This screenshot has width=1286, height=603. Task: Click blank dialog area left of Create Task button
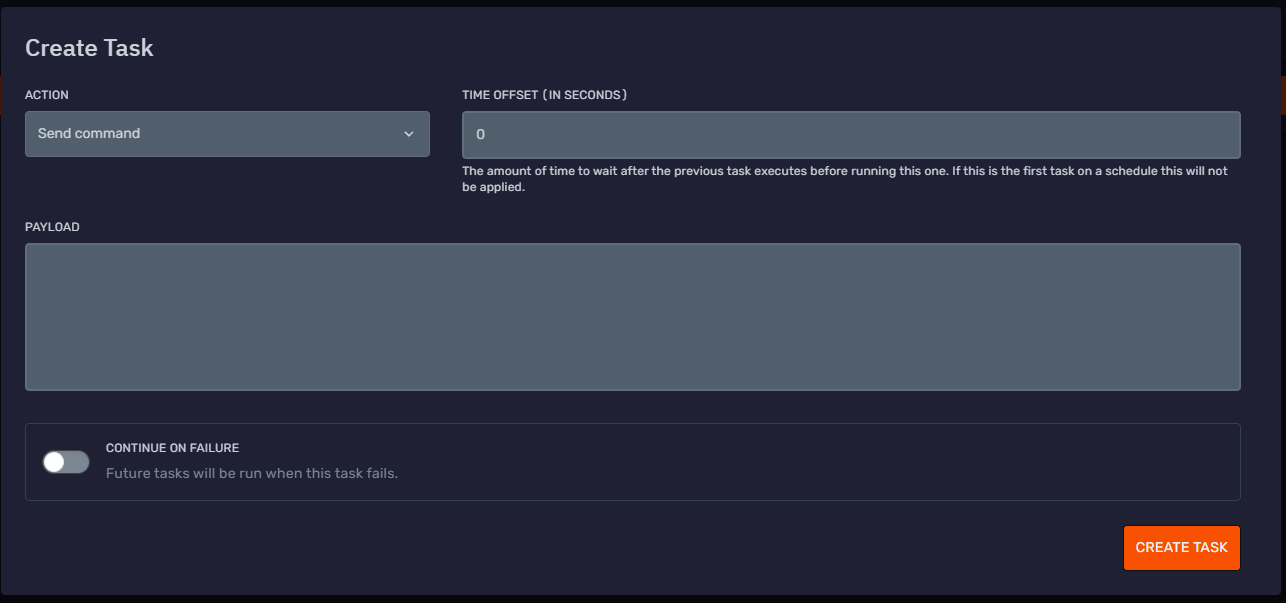click(x=600, y=548)
